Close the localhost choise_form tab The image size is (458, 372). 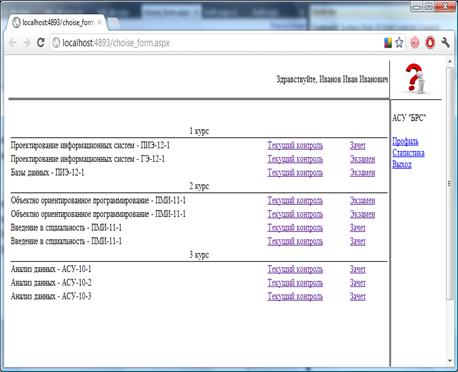coord(99,23)
